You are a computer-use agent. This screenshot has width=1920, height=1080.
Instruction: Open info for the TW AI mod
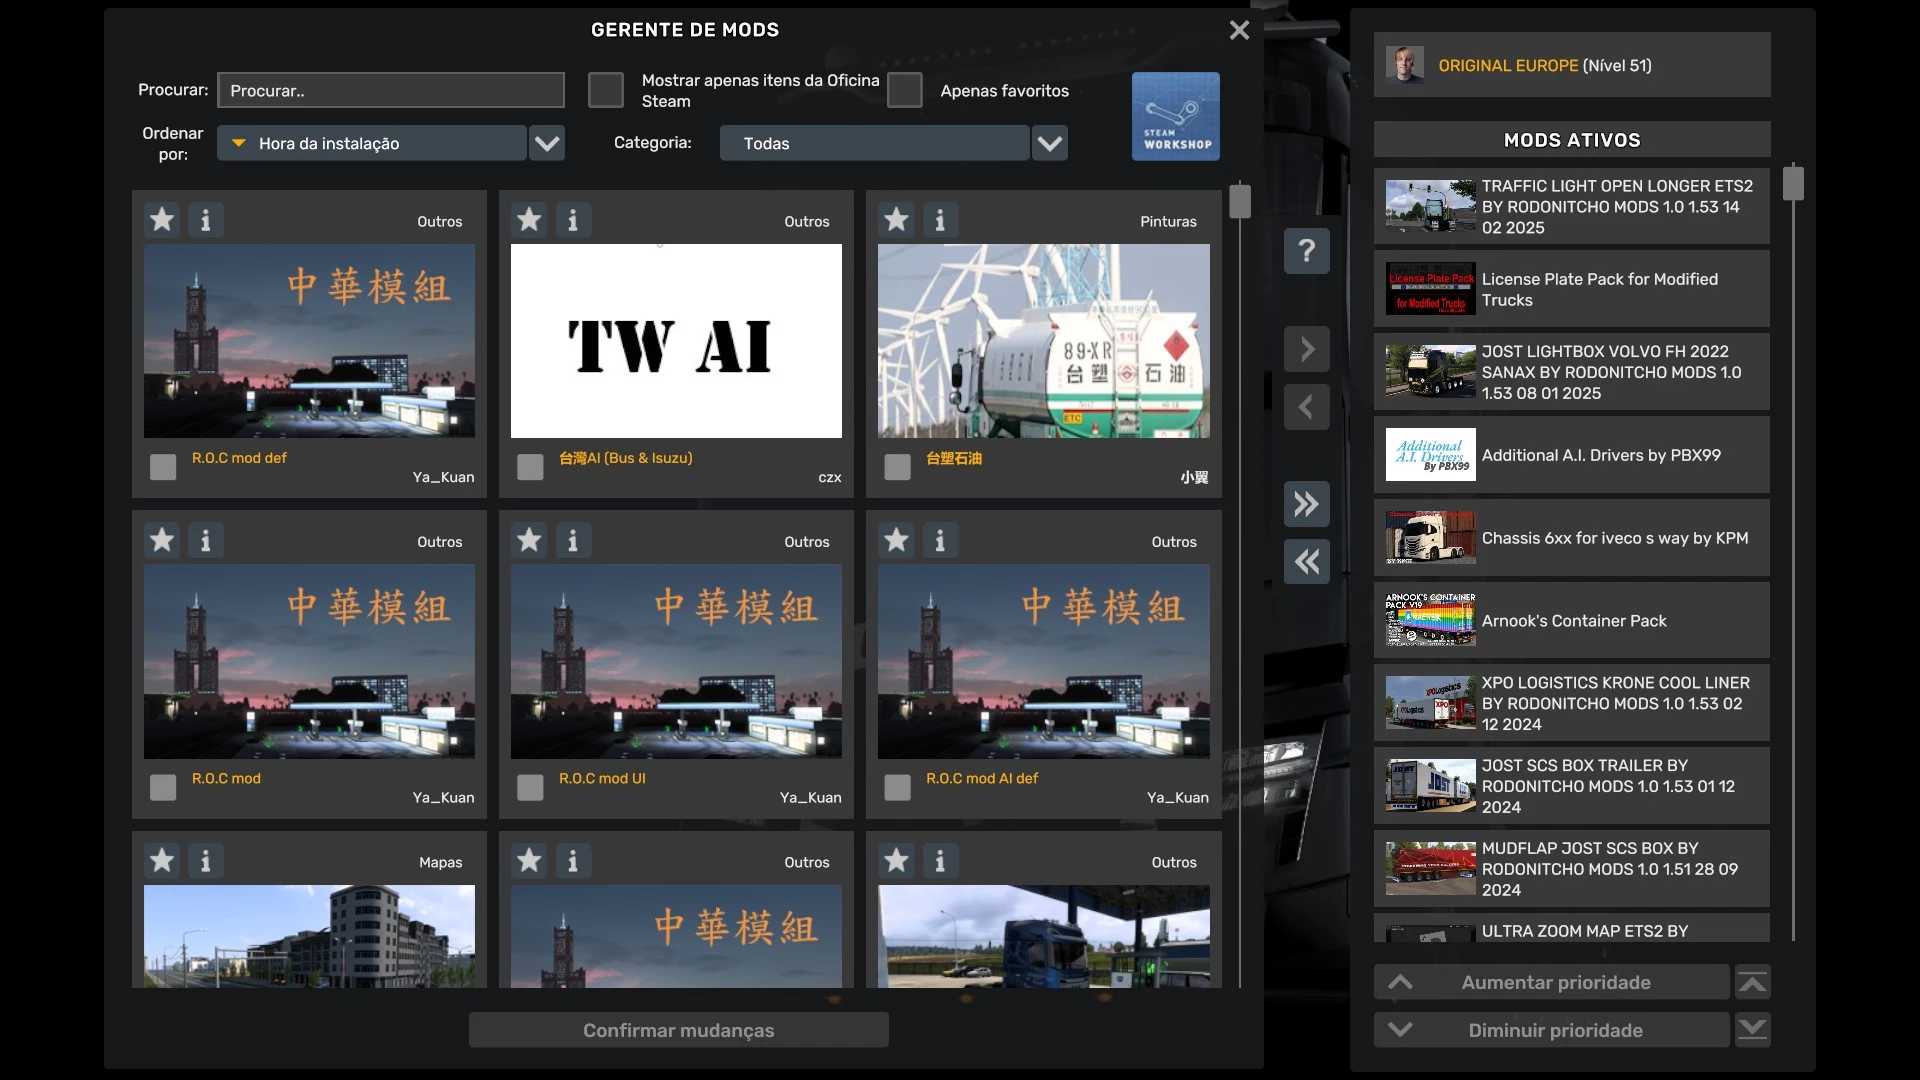pos(573,220)
